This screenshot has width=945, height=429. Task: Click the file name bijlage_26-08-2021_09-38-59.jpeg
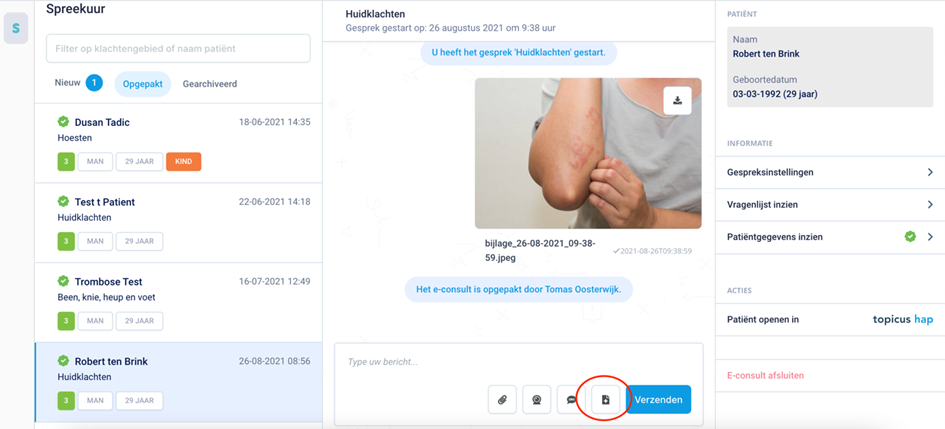click(x=540, y=251)
